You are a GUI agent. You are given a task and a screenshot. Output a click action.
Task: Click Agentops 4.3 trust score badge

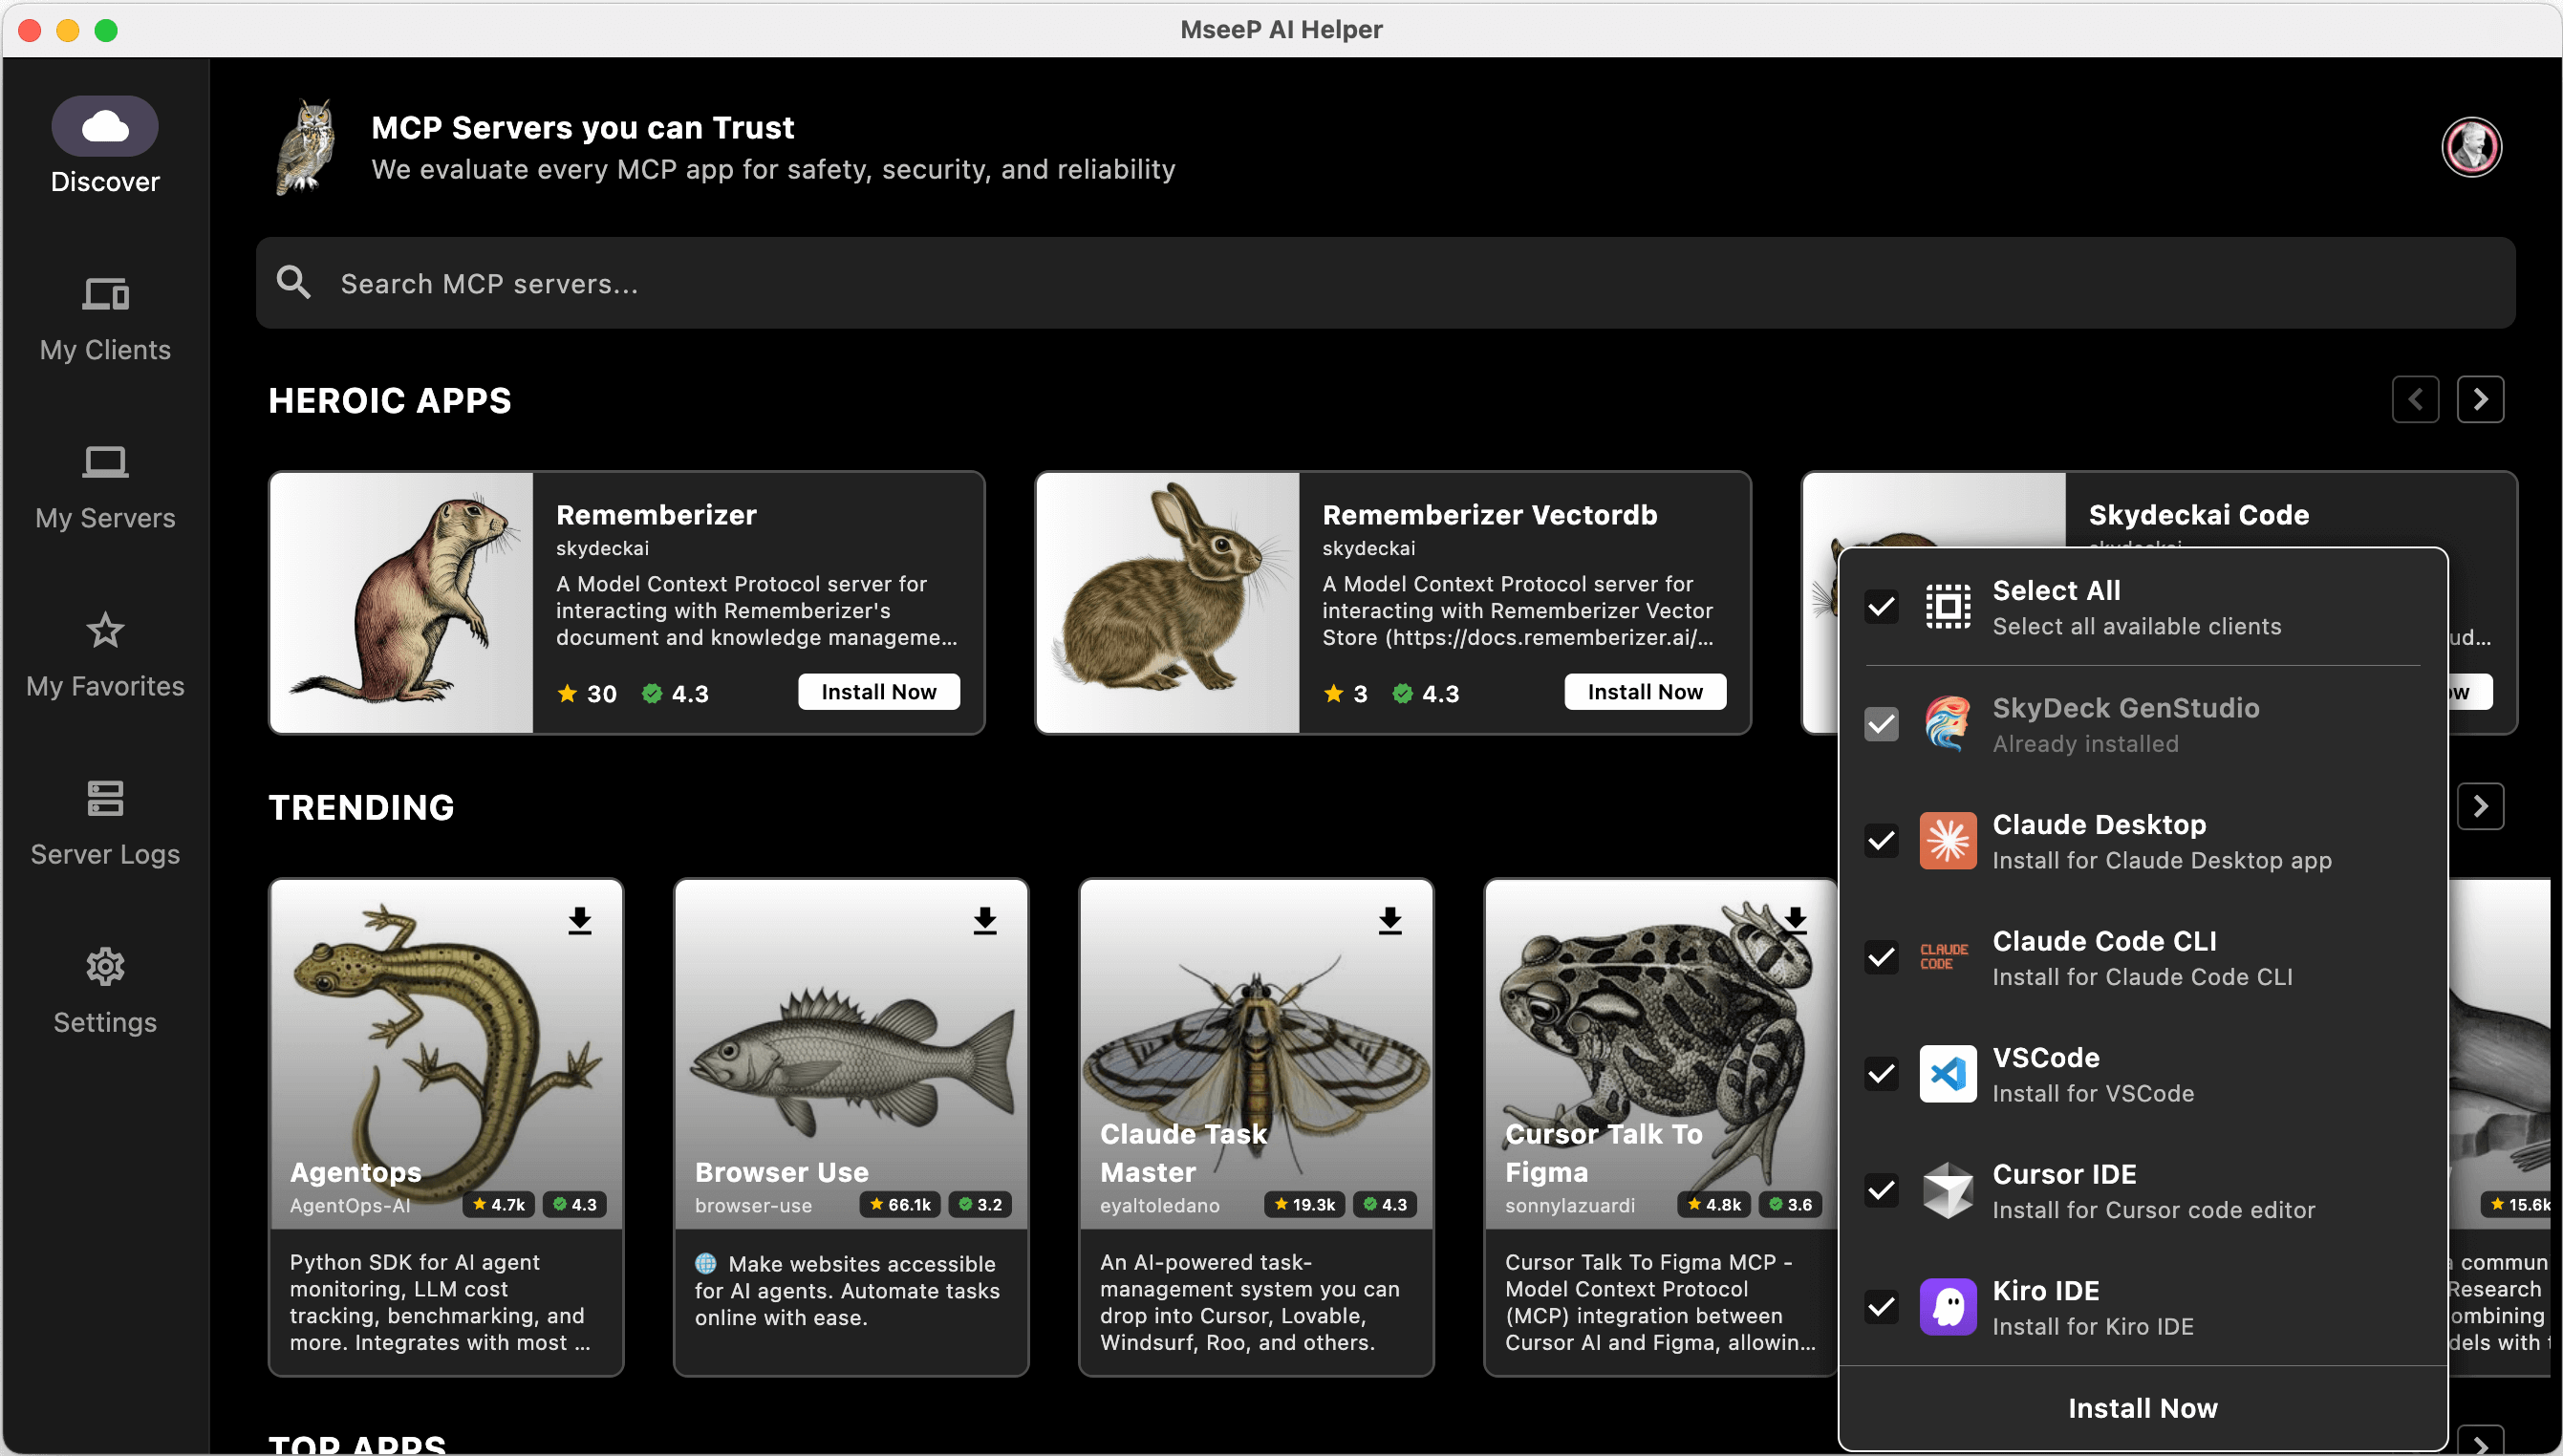click(x=575, y=1205)
